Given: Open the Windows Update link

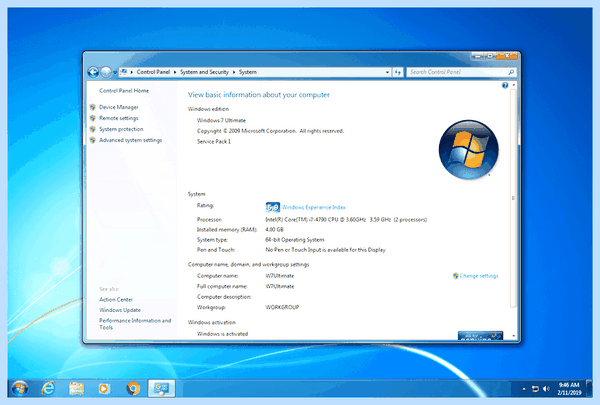Looking at the screenshot, I should [x=120, y=310].
